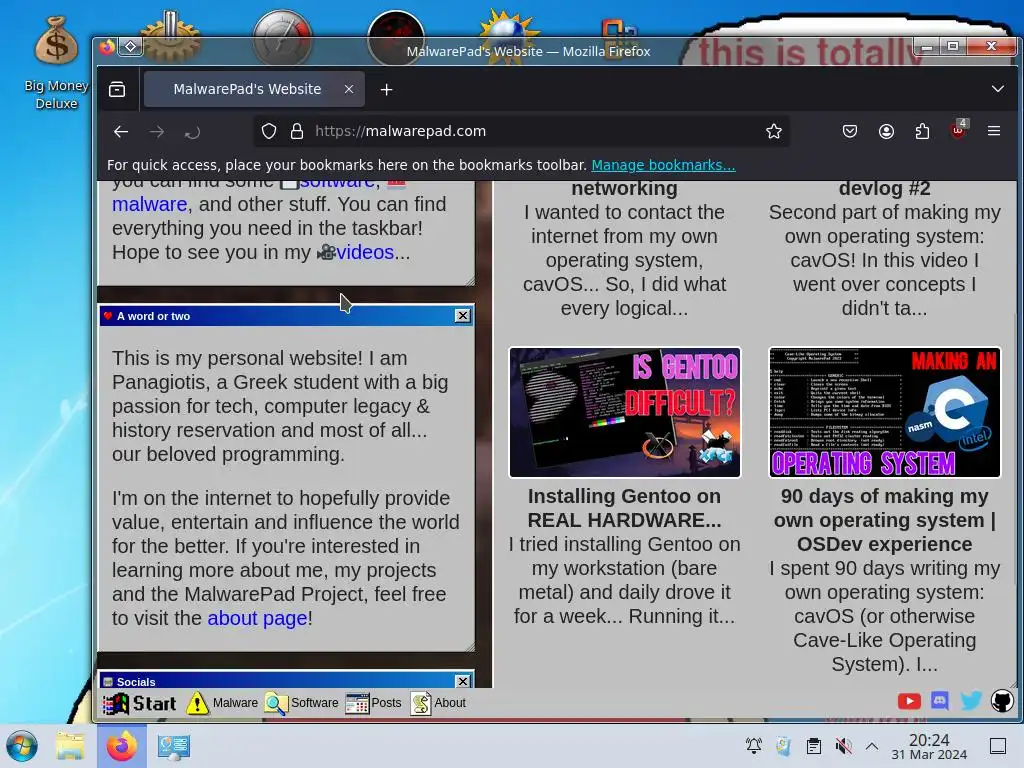Open Firefox account icon
The image size is (1024, 768).
pyautogui.click(x=886, y=131)
